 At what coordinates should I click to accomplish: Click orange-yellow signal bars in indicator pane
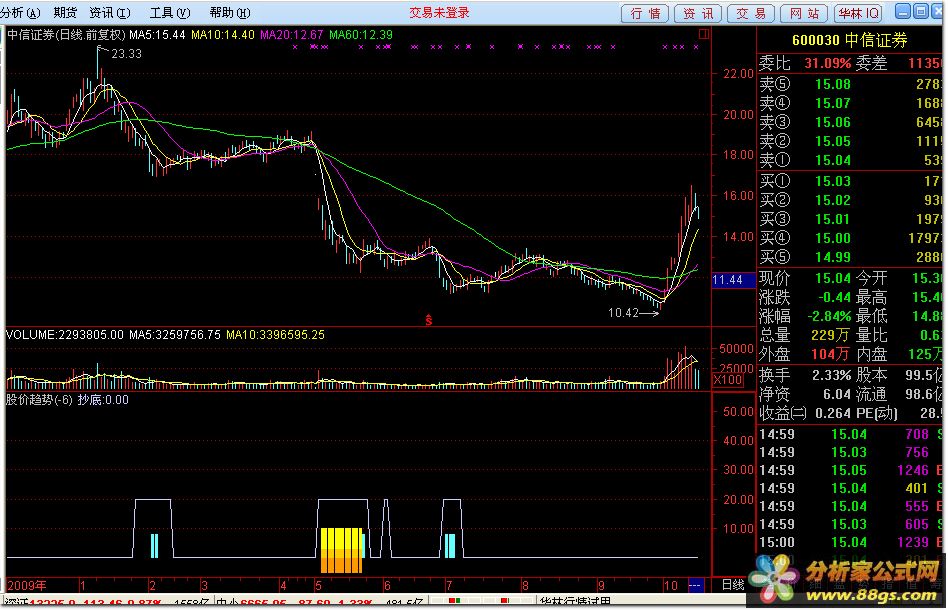coord(342,550)
